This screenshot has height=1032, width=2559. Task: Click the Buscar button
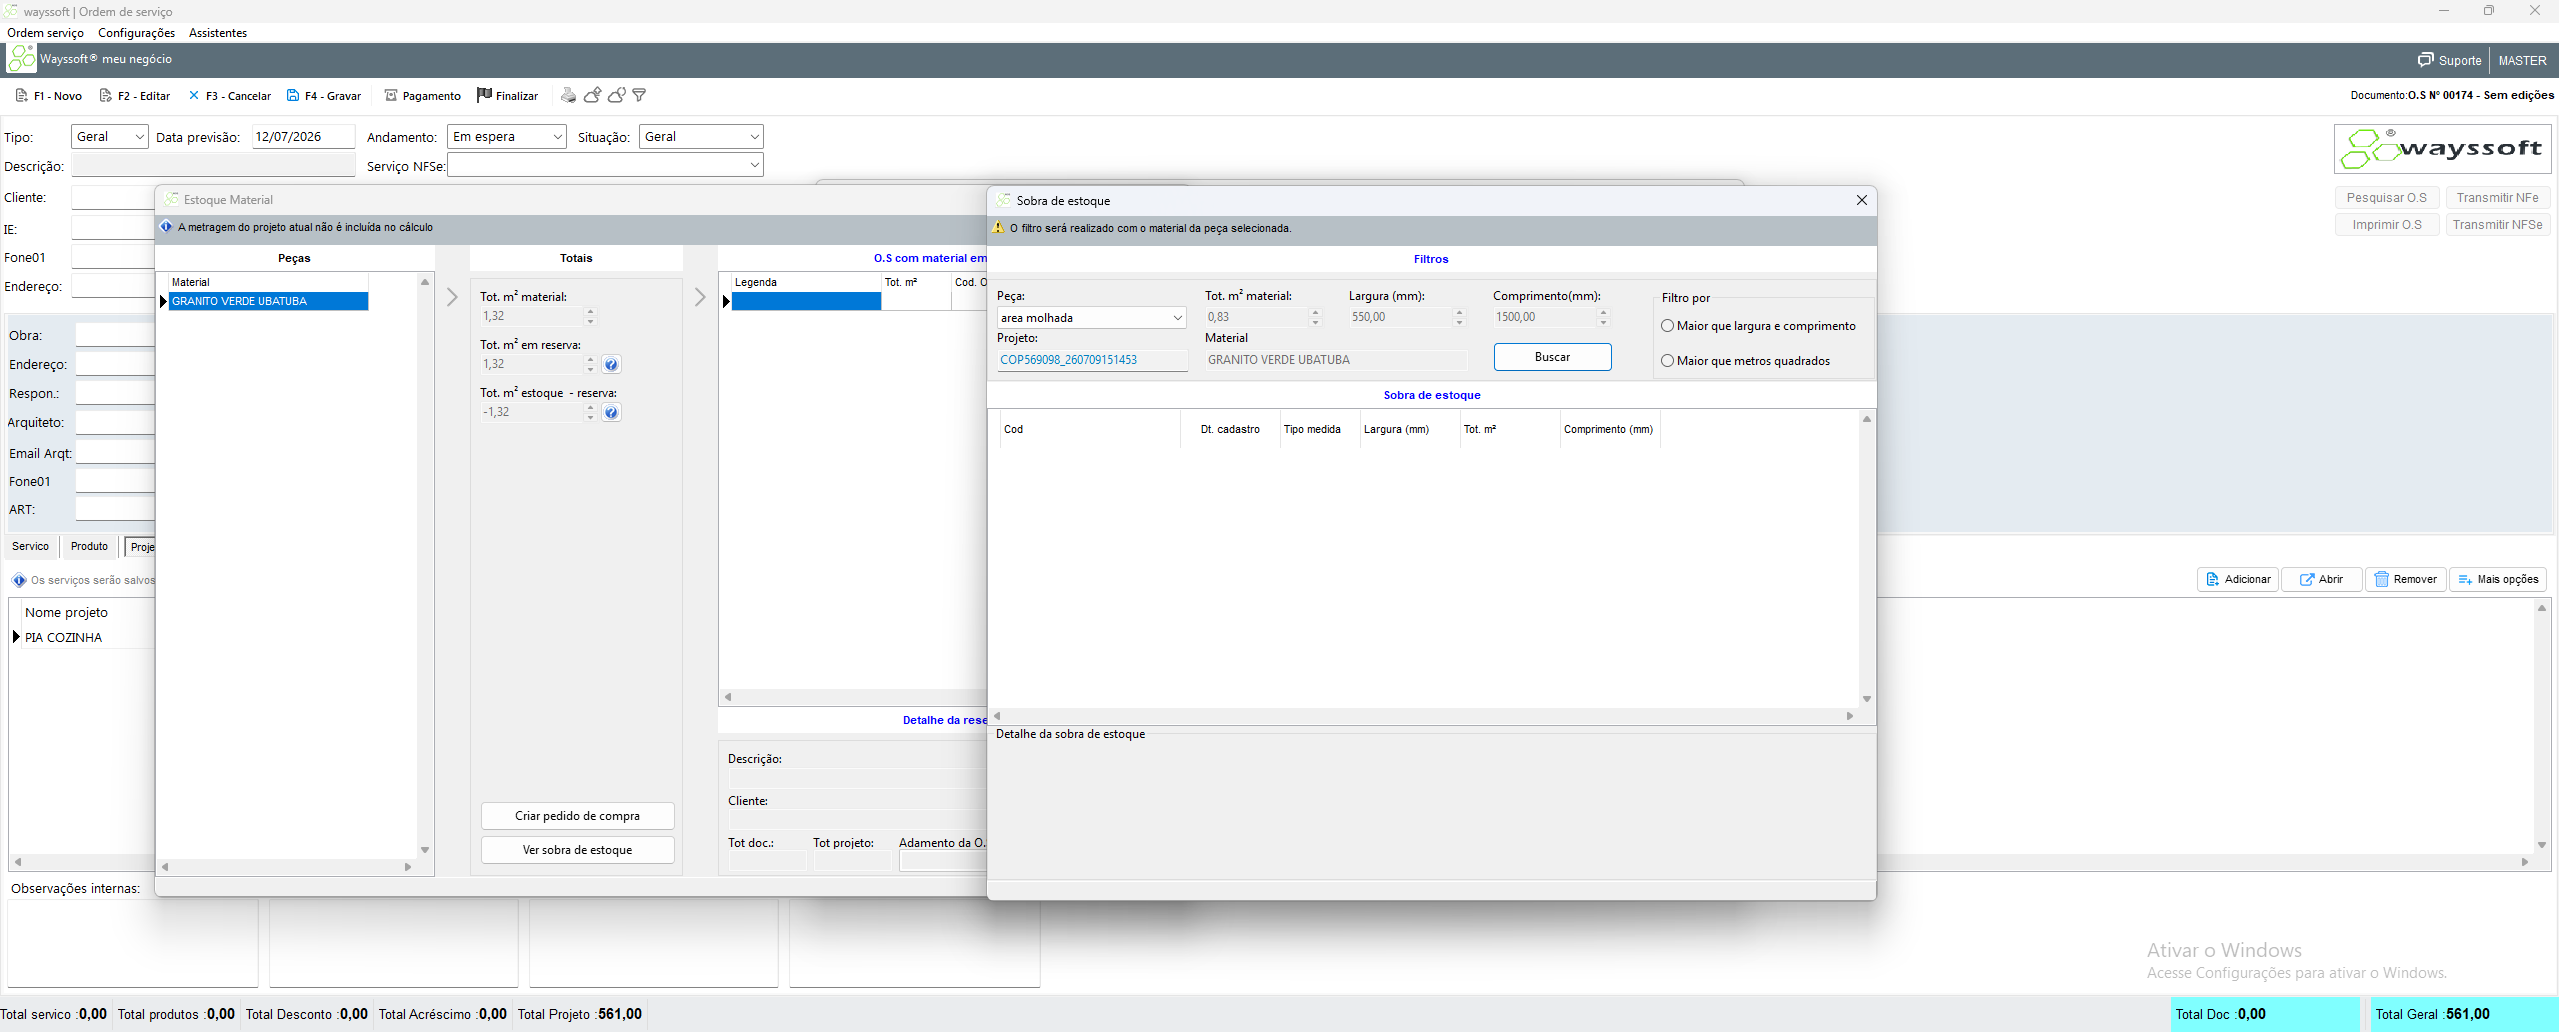pyautogui.click(x=1552, y=357)
